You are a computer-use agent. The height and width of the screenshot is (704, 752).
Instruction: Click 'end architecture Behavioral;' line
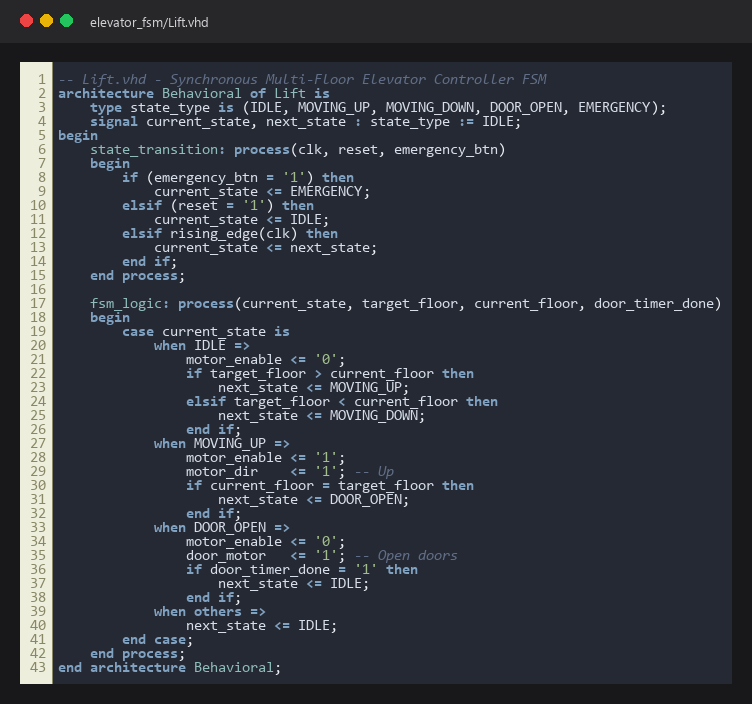coord(169,668)
